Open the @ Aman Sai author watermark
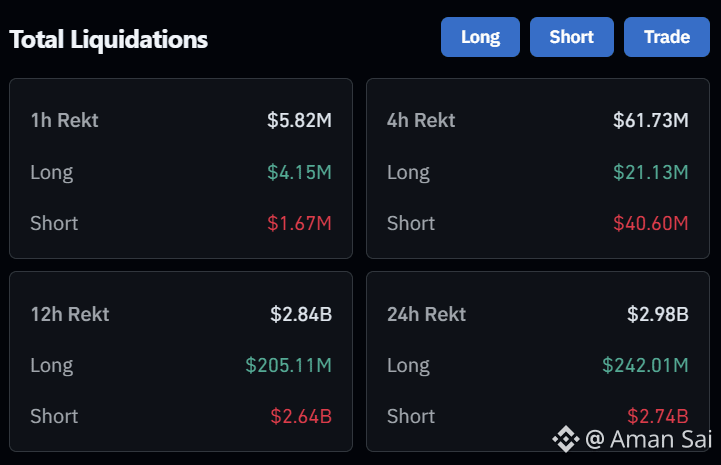The image size is (721, 465). tap(648, 439)
